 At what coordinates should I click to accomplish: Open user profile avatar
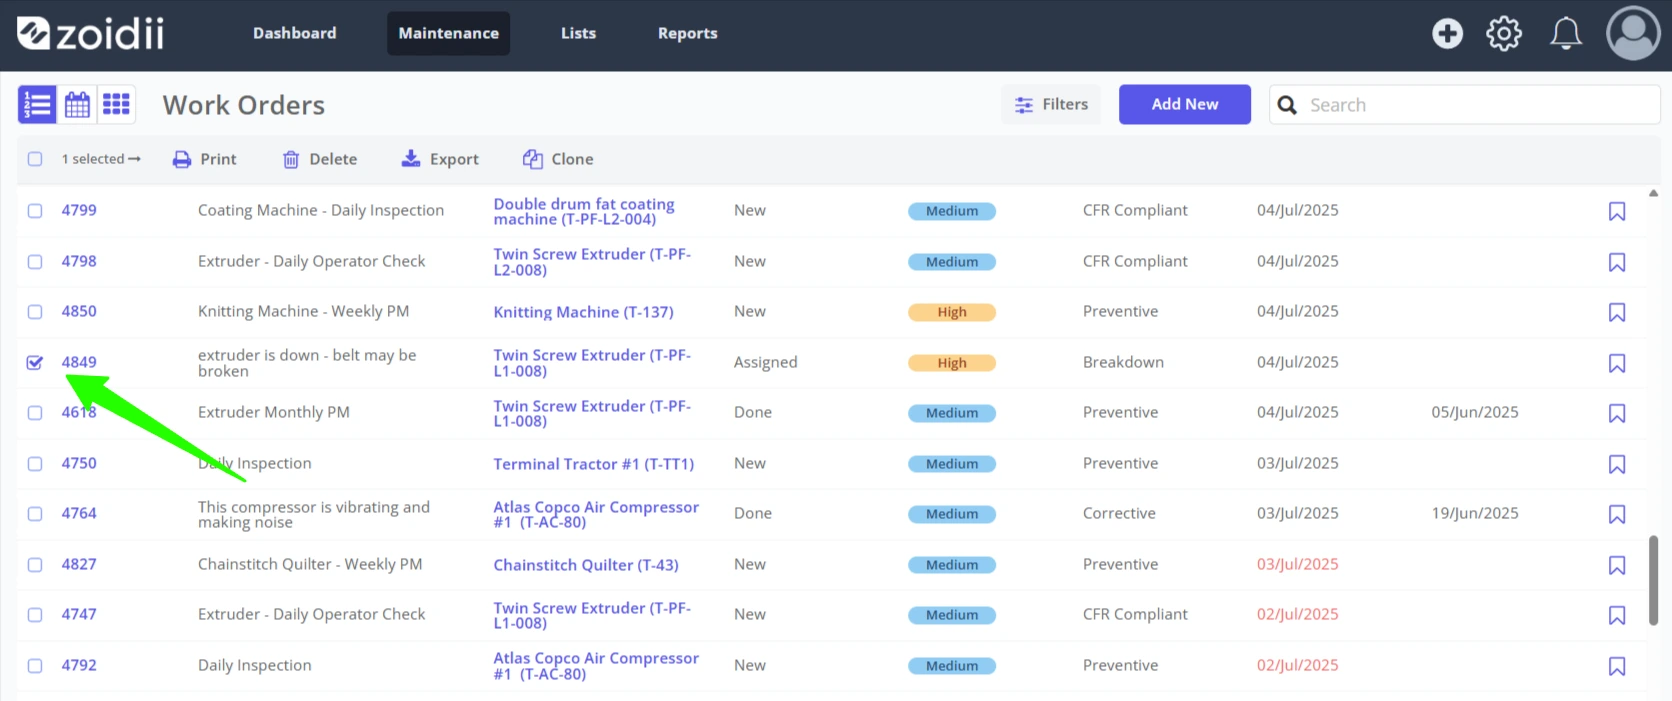click(1633, 33)
